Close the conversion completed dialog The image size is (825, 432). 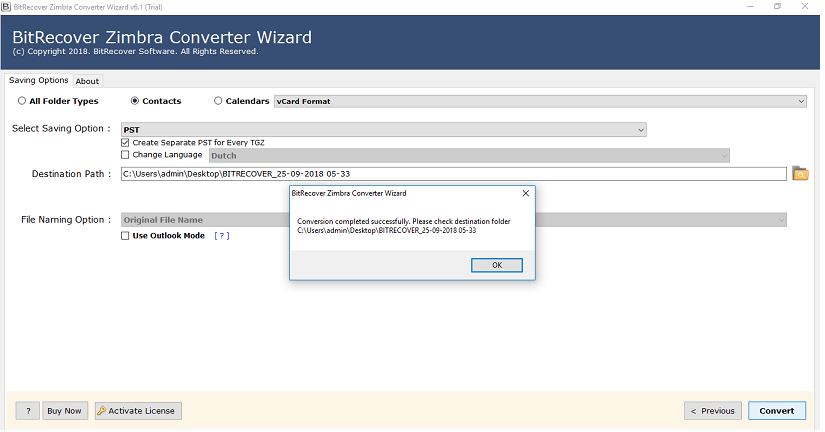click(x=525, y=193)
